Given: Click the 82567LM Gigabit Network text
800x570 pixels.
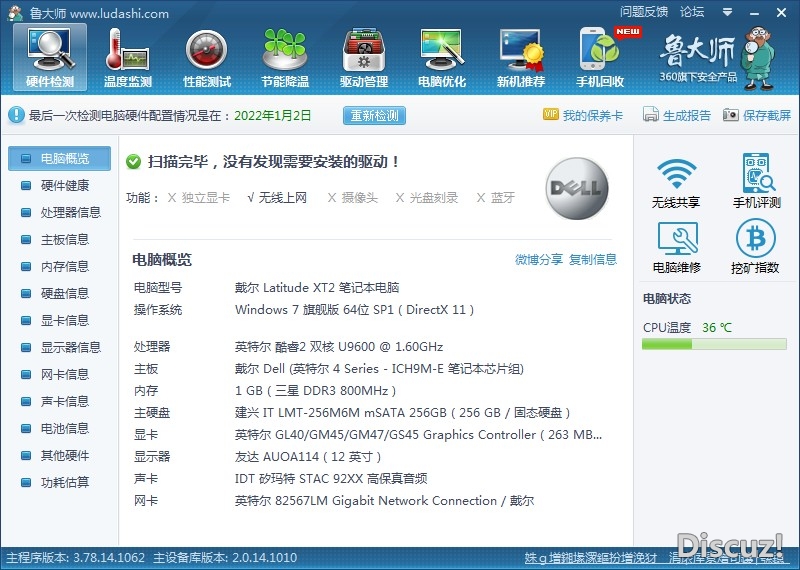Looking at the screenshot, I should pos(384,501).
